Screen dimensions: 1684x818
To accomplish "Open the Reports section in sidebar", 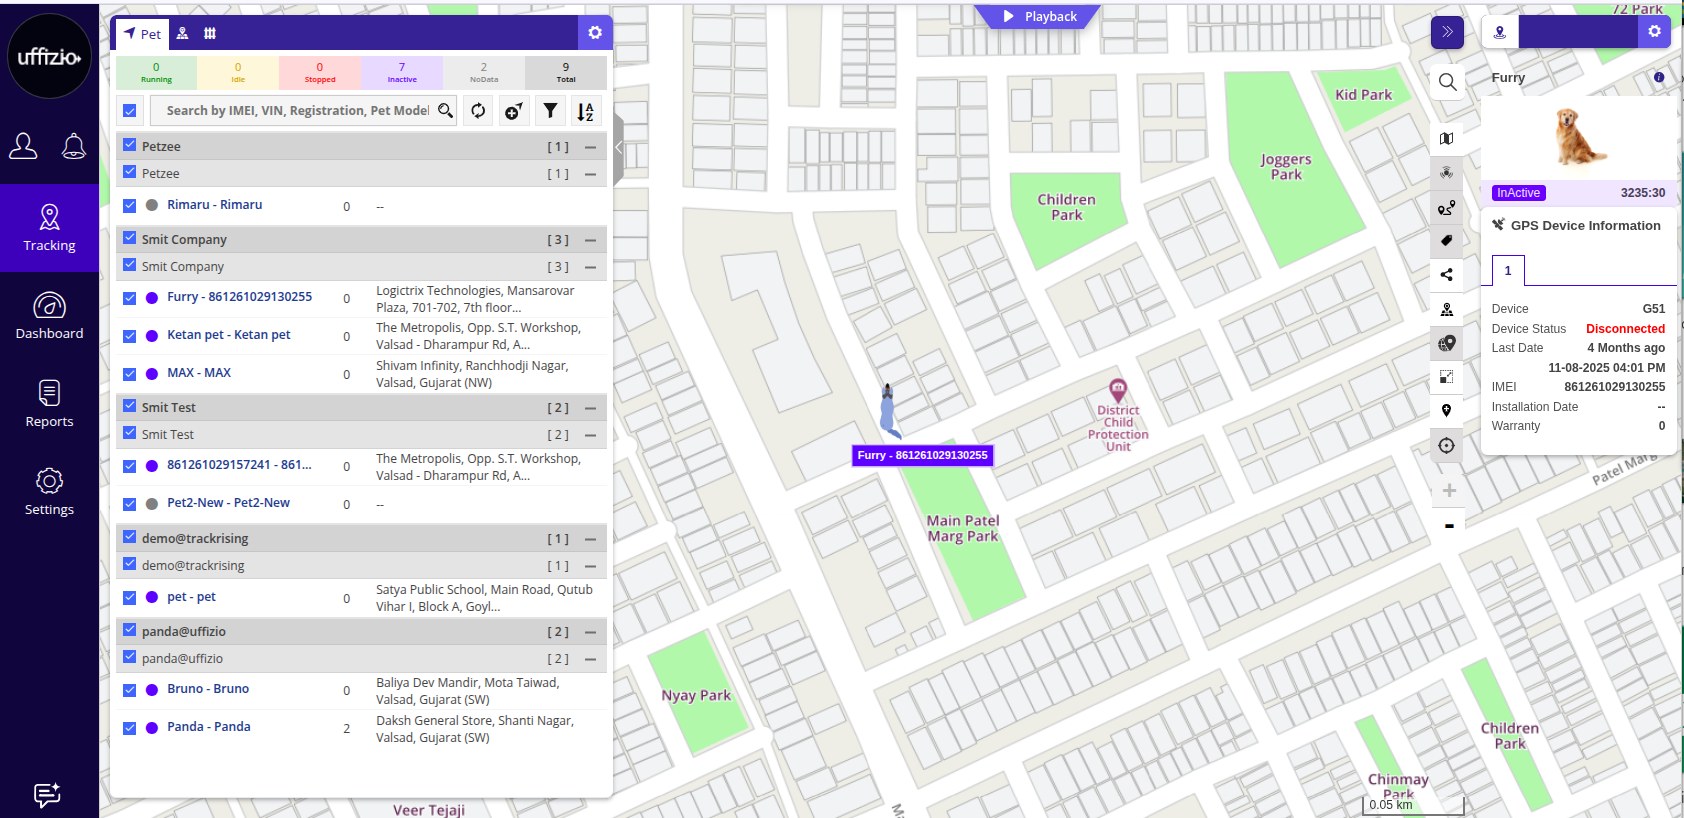I will click(x=49, y=403).
